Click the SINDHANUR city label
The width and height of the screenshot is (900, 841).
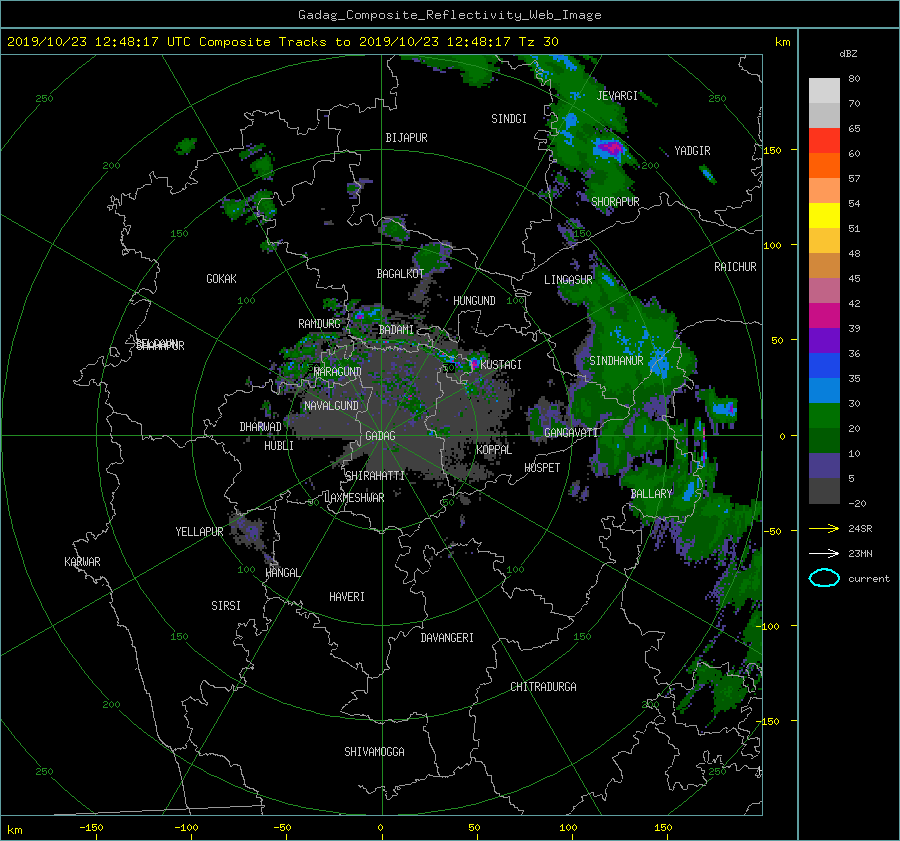click(x=616, y=361)
